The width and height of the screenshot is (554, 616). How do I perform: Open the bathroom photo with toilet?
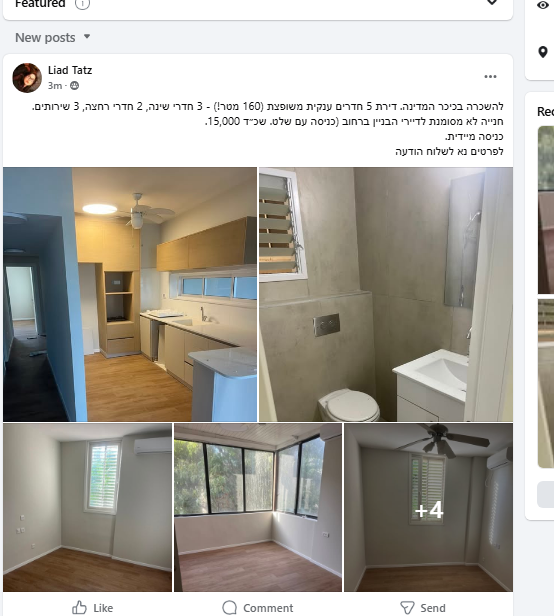click(x=386, y=294)
